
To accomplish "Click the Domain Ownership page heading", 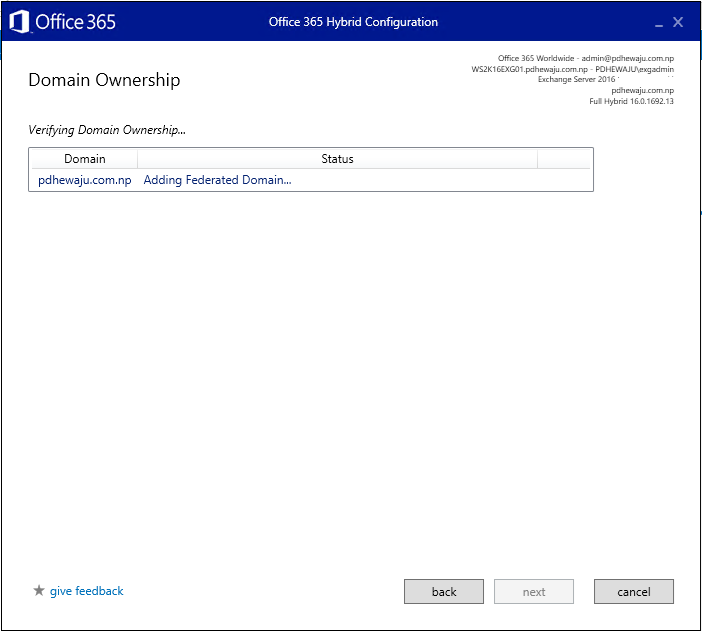I will 104,80.
